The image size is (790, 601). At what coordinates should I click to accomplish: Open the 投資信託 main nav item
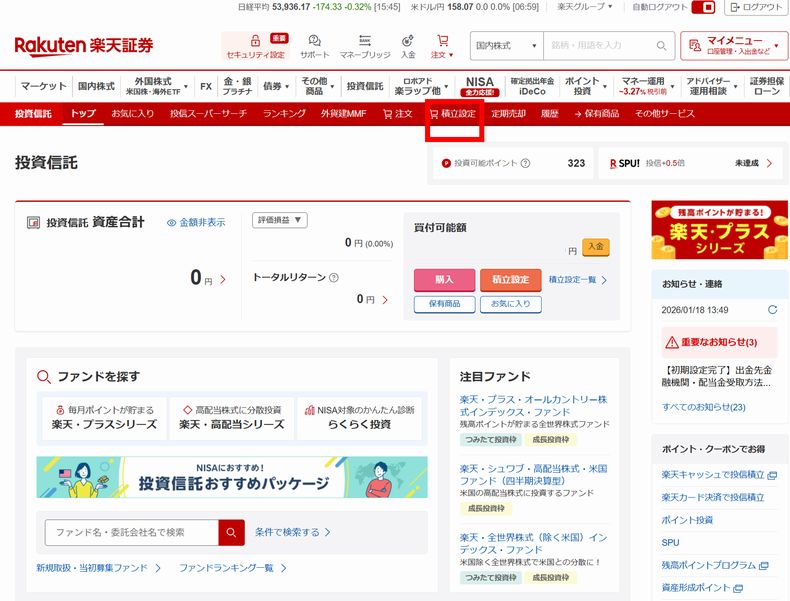pyautogui.click(x=364, y=86)
